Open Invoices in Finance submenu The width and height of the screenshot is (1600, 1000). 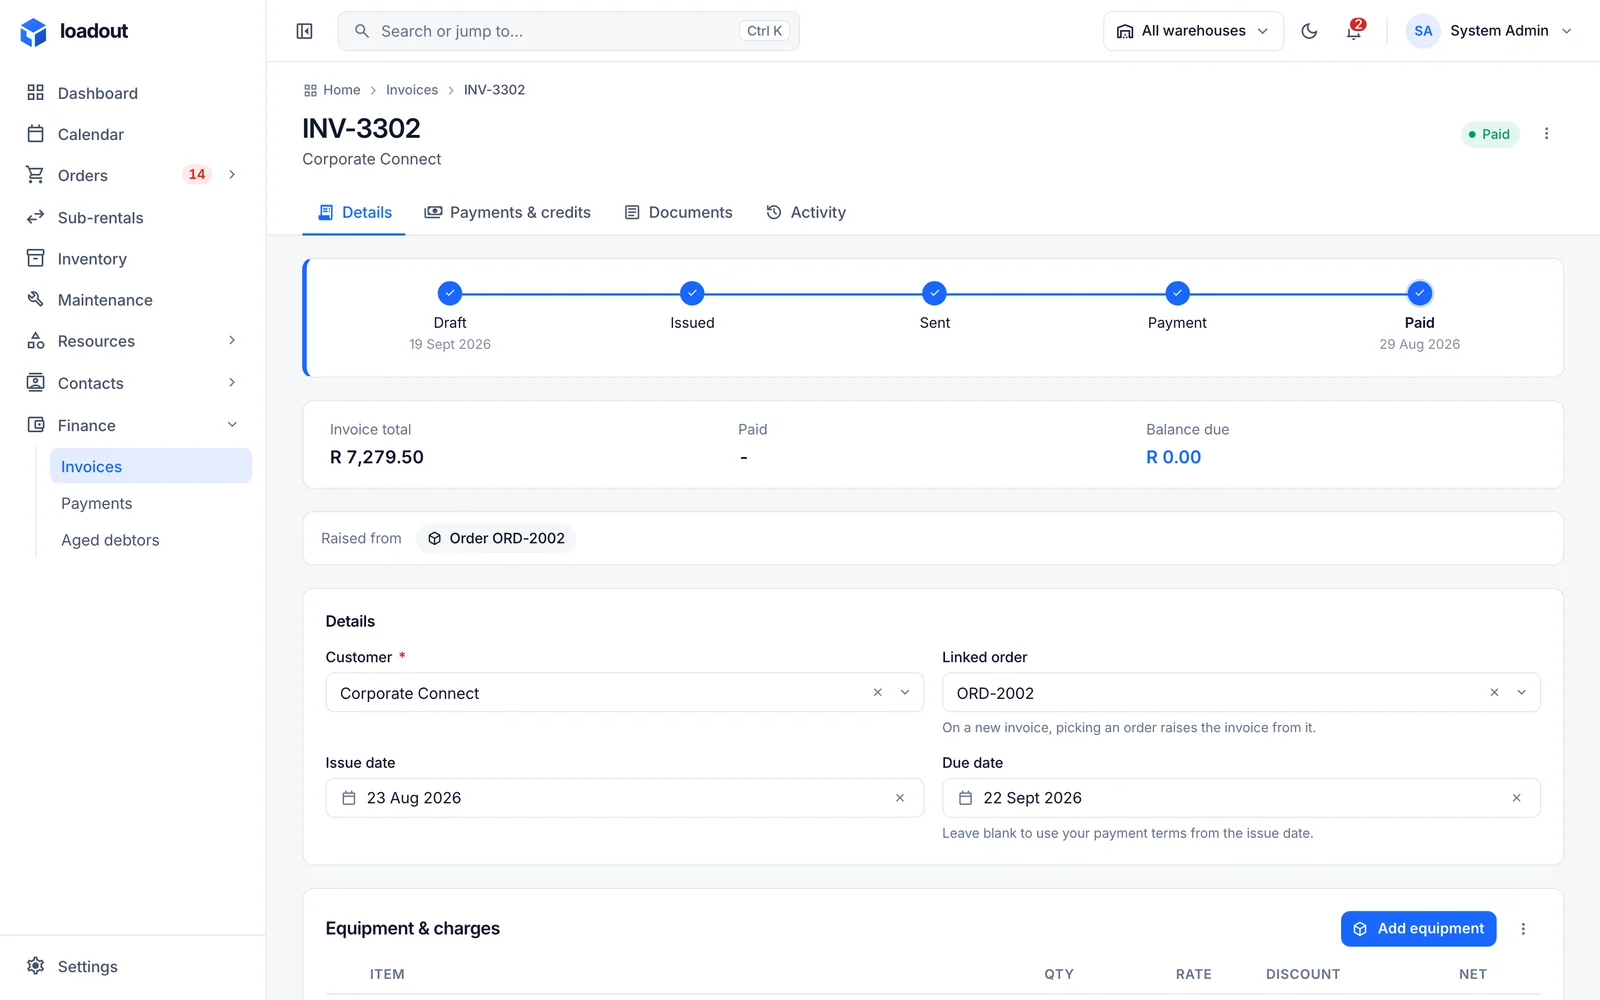click(151, 466)
